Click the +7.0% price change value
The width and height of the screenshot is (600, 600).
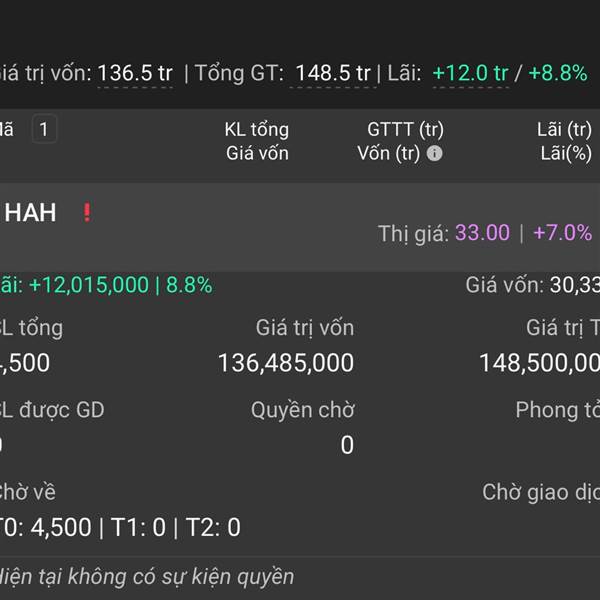click(562, 232)
